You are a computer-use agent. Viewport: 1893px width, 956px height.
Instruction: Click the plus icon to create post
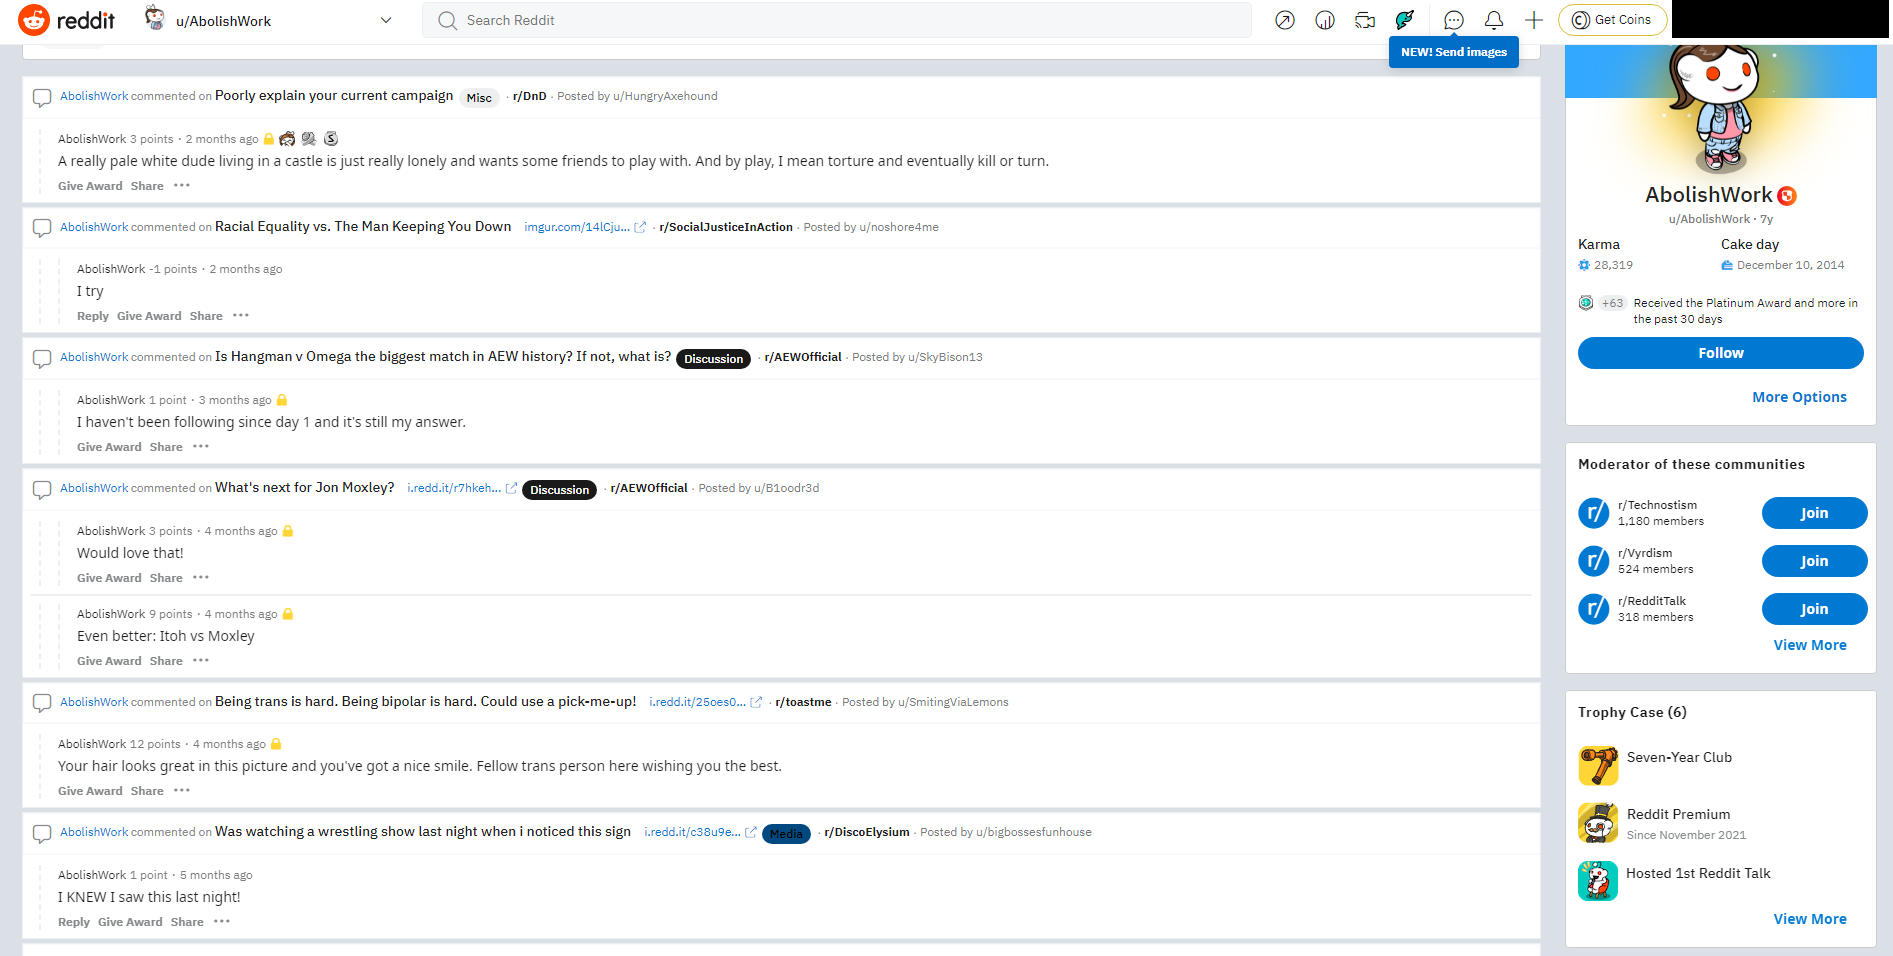coord(1534,20)
